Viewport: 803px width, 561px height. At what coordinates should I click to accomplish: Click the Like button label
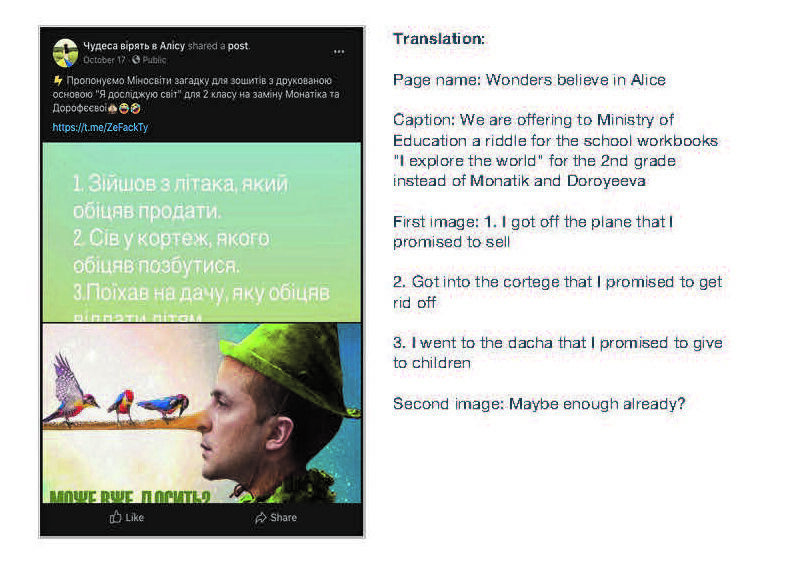[134, 517]
